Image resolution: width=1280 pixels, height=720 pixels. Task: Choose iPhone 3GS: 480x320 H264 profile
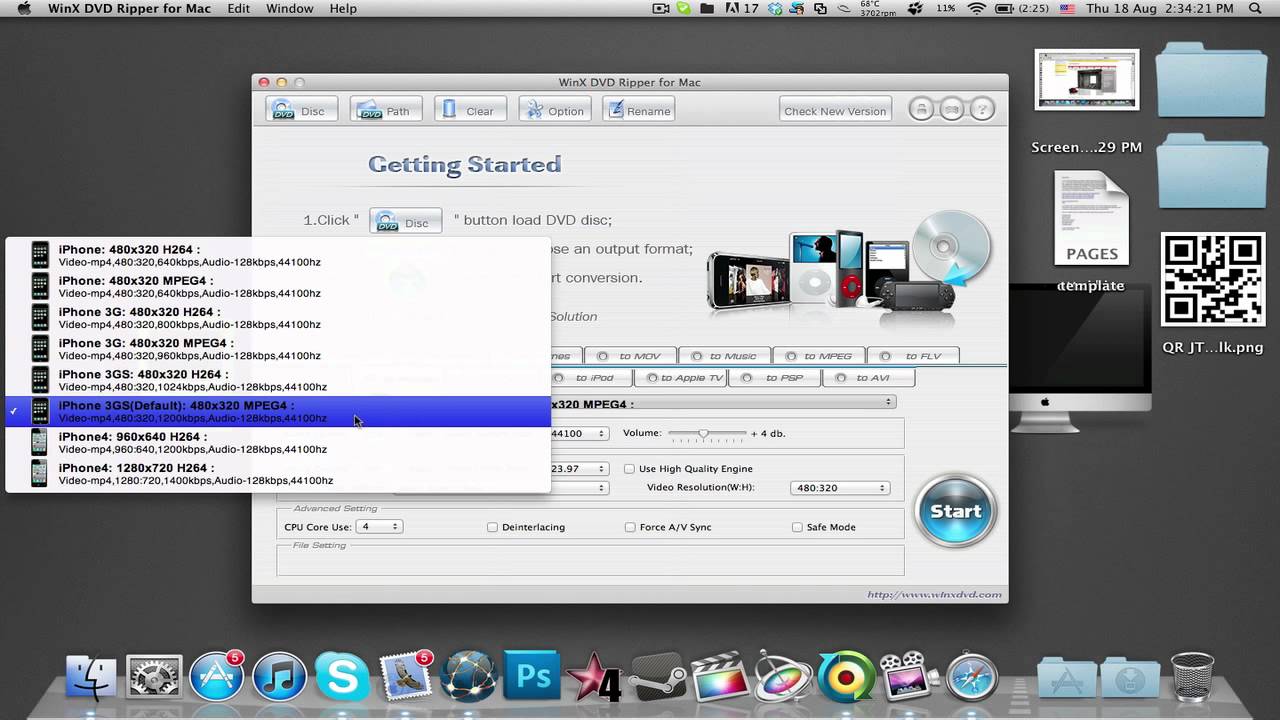(278, 380)
